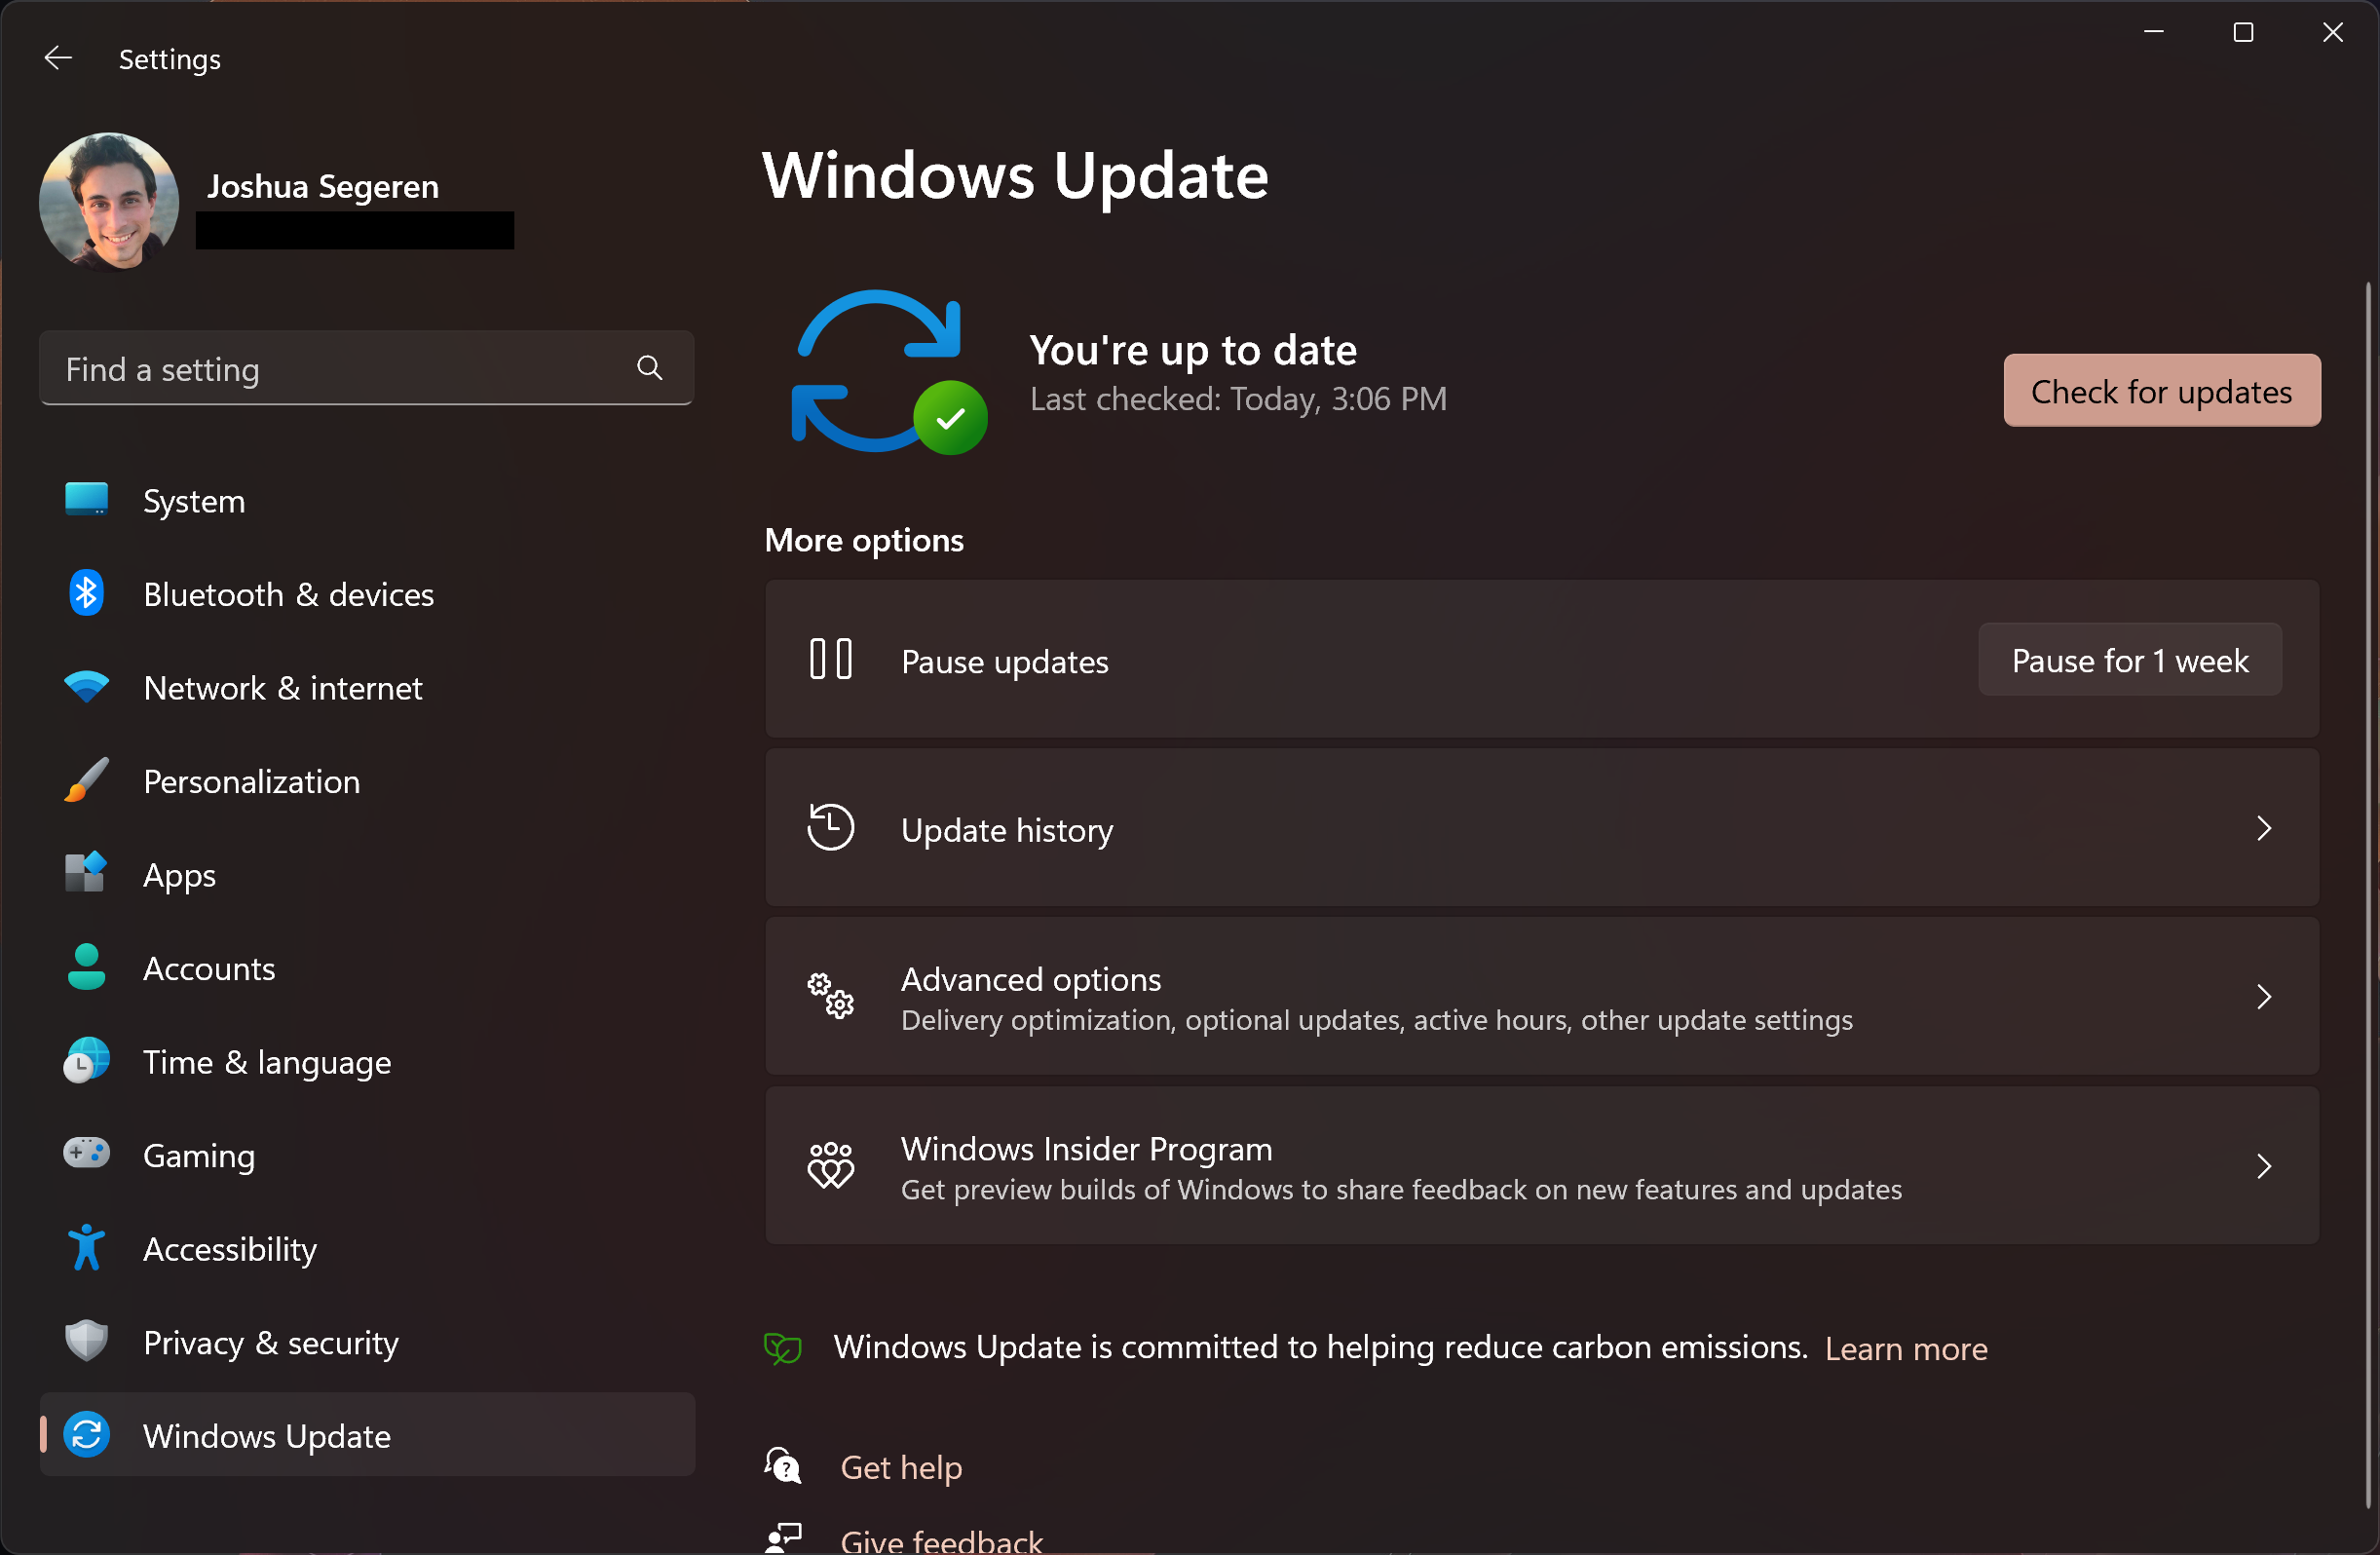This screenshot has height=1555, width=2380.
Task: Click the Bluetooth icon in sidebar
Action: [86, 593]
